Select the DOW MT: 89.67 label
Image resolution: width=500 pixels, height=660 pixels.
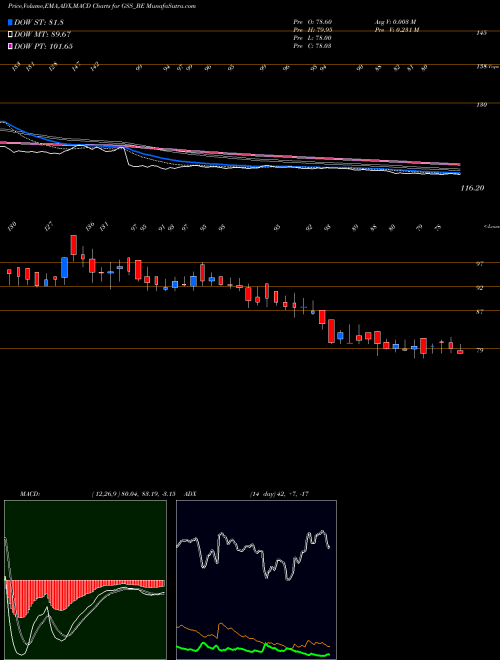pos(42,34)
